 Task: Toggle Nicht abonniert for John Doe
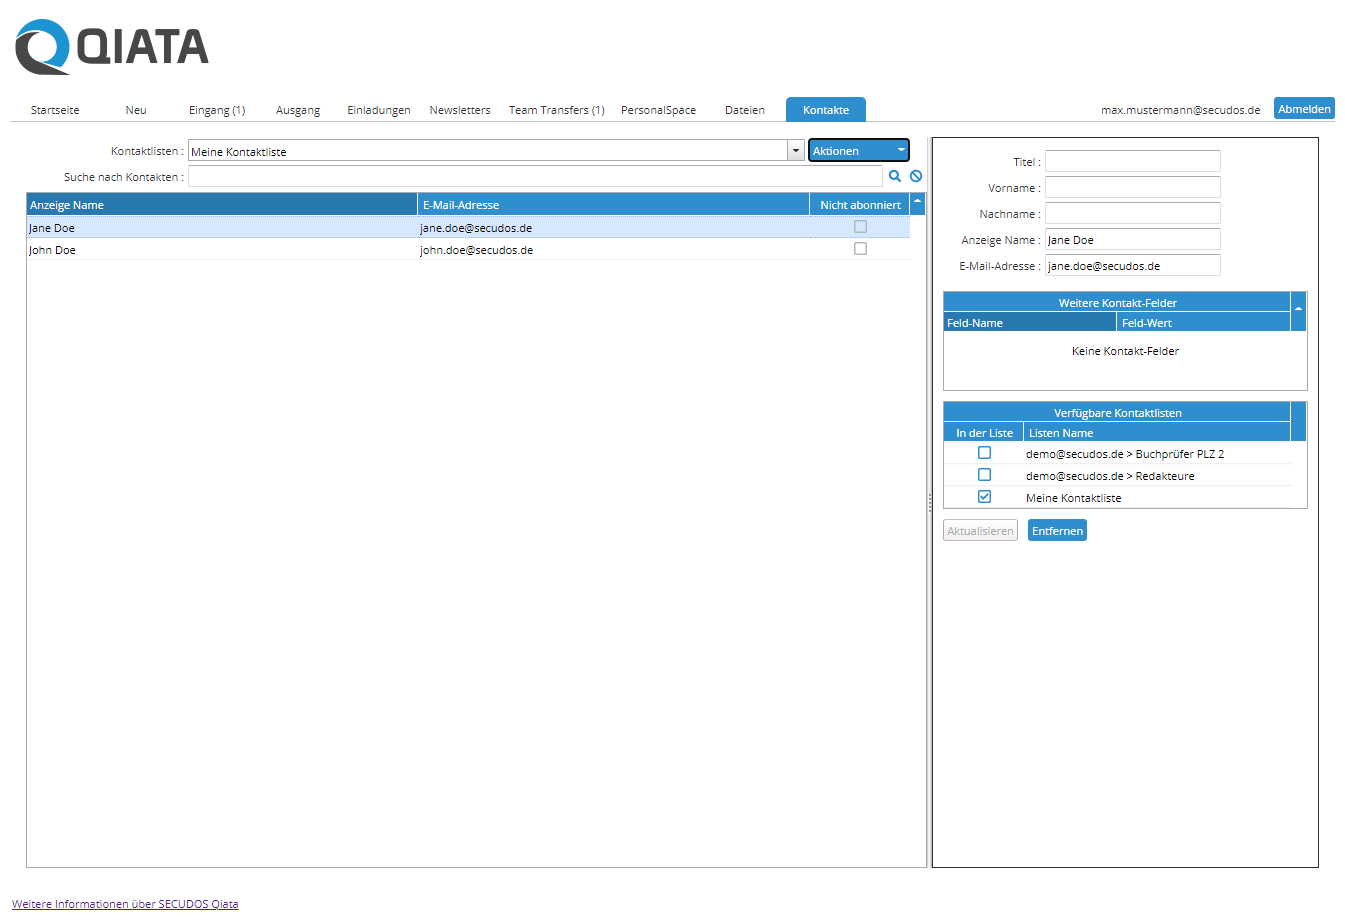(860, 249)
